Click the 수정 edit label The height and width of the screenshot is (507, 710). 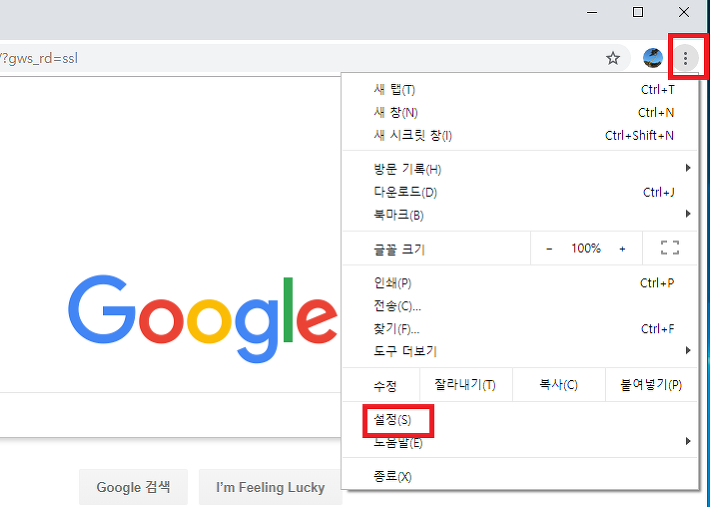(x=385, y=386)
